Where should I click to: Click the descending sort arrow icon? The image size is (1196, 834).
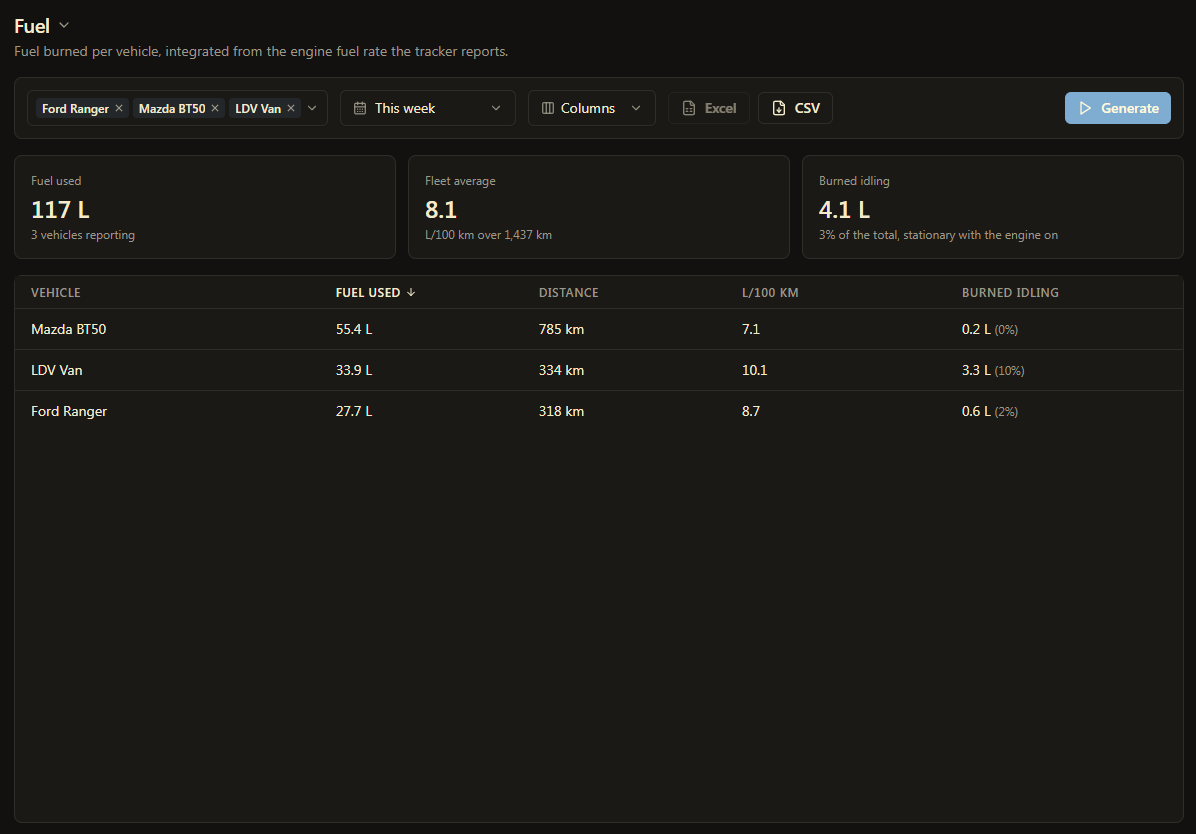[x=411, y=293]
